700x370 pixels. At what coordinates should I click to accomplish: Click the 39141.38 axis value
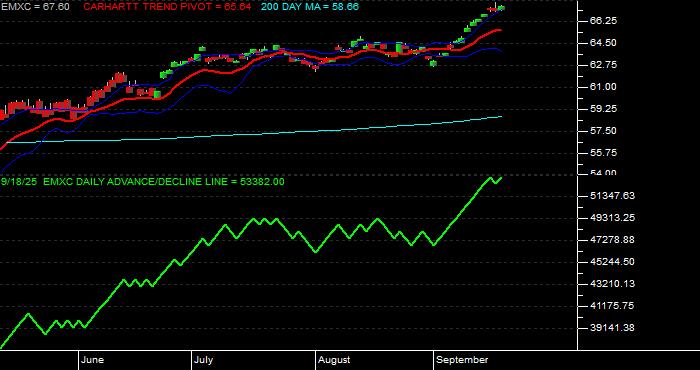point(612,328)
